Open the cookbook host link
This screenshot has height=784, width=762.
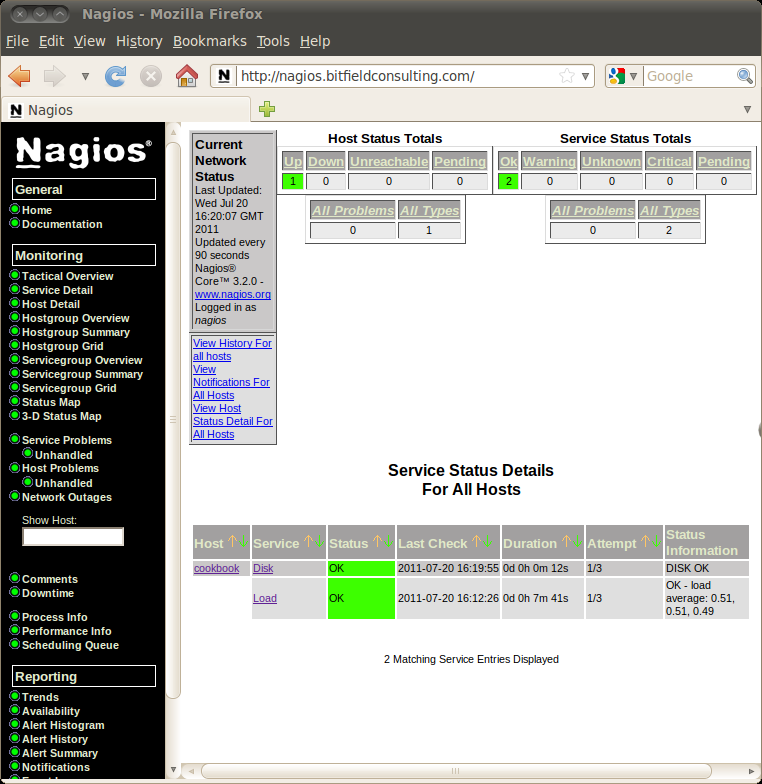[216, 568]
